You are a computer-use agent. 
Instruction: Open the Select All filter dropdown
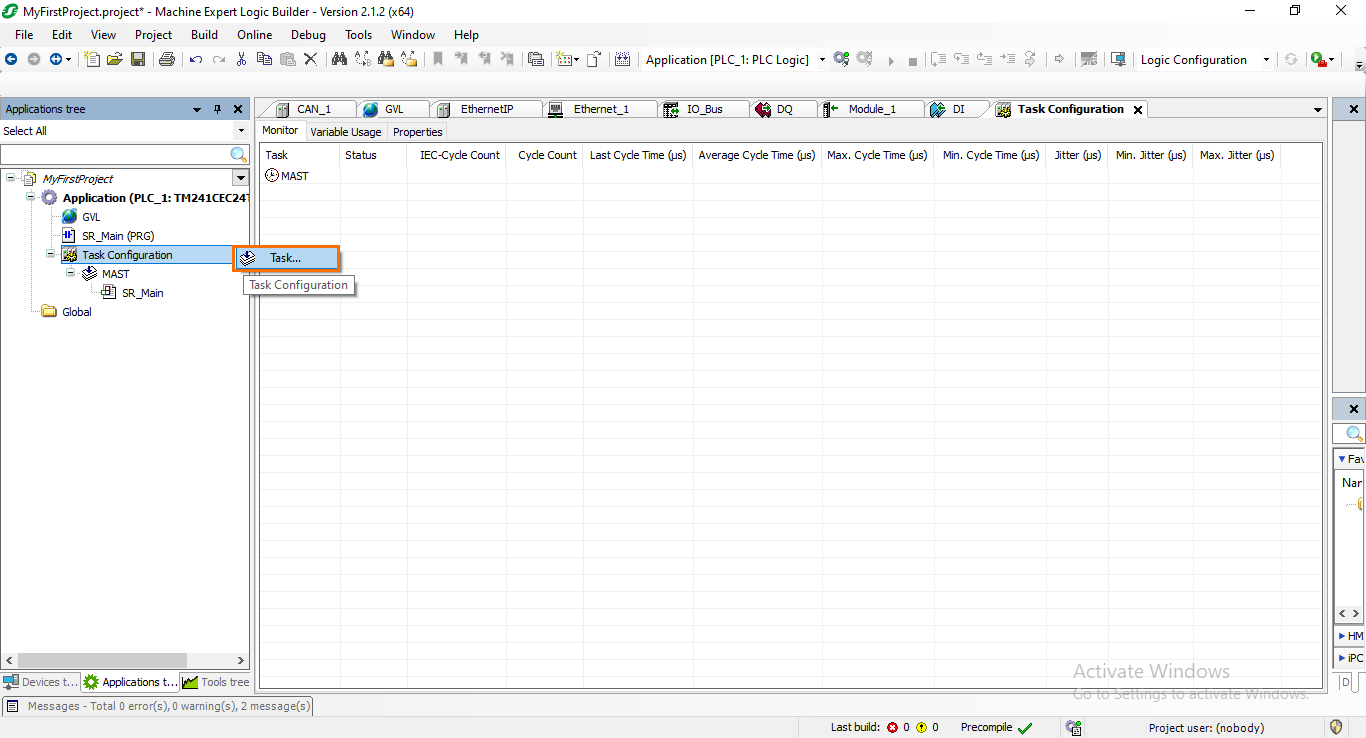[241, 131]
